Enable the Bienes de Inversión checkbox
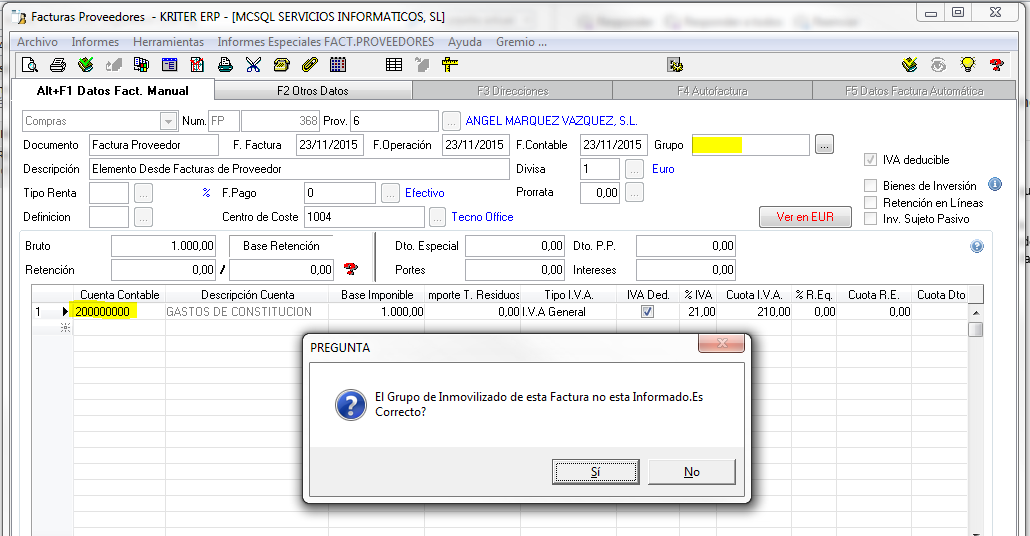 pos(871,186)
